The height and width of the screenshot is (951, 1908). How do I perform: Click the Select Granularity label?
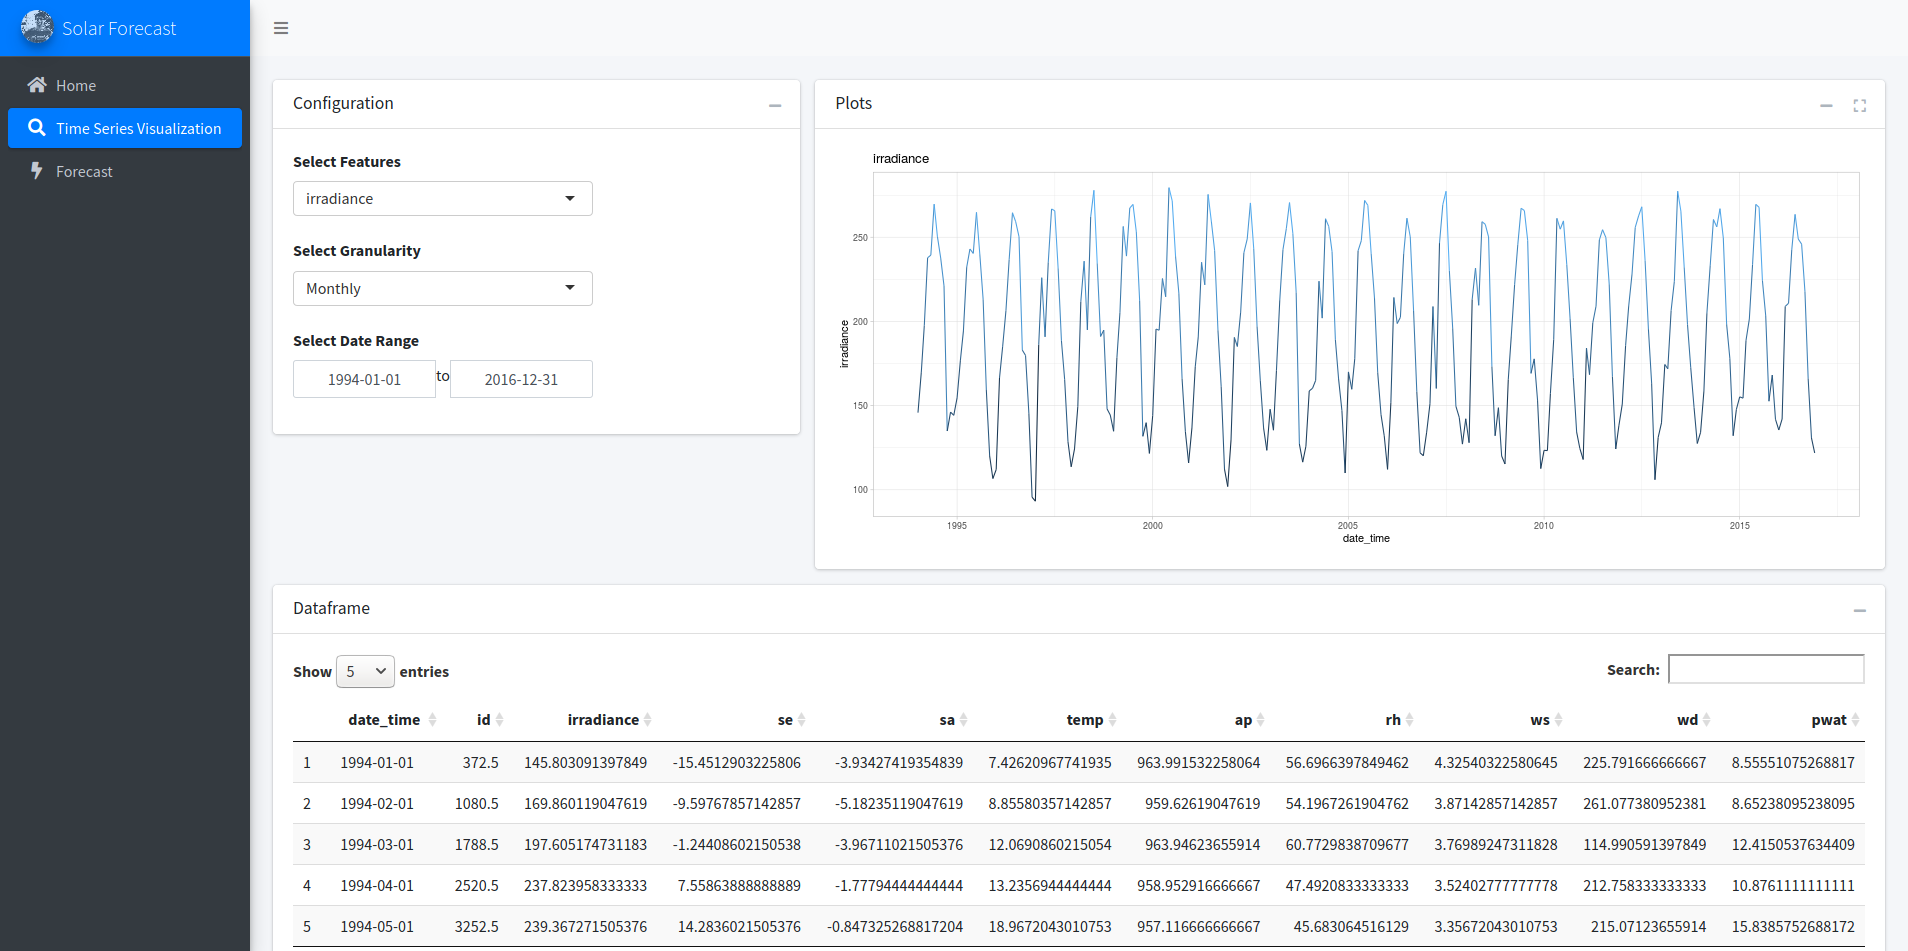(357, 250)
